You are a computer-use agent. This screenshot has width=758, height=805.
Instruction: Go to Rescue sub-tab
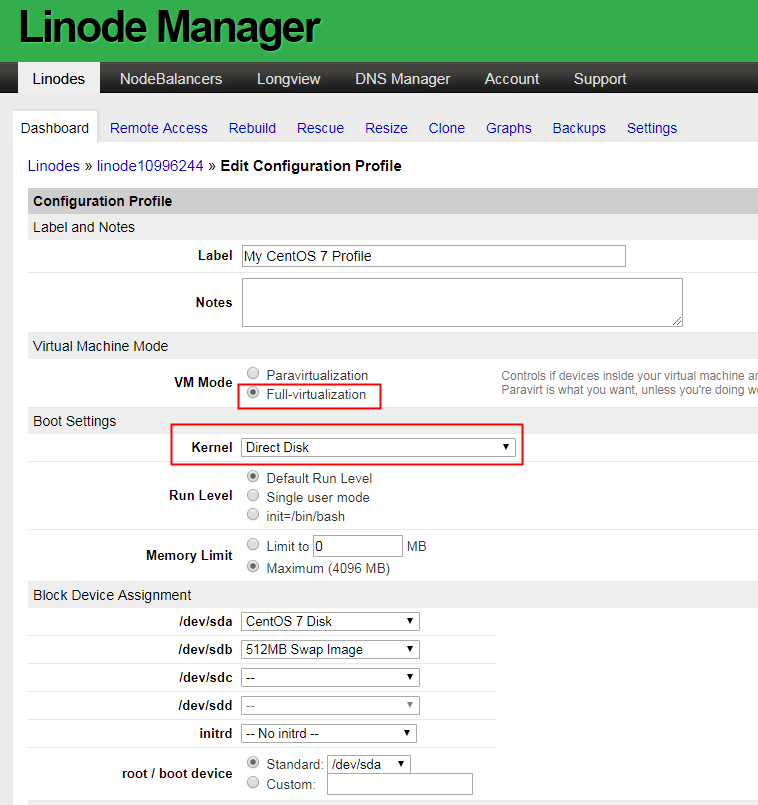coord(320,128)
